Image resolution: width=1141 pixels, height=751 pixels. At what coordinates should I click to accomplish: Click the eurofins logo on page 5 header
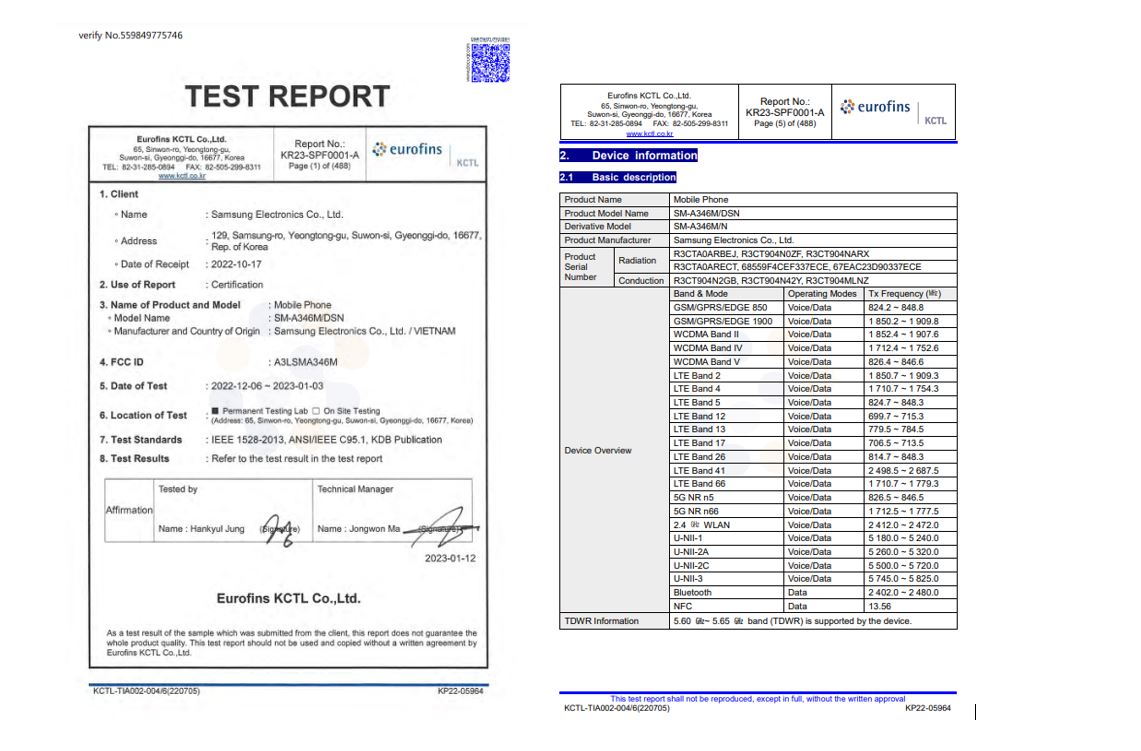tap(875, 107)
